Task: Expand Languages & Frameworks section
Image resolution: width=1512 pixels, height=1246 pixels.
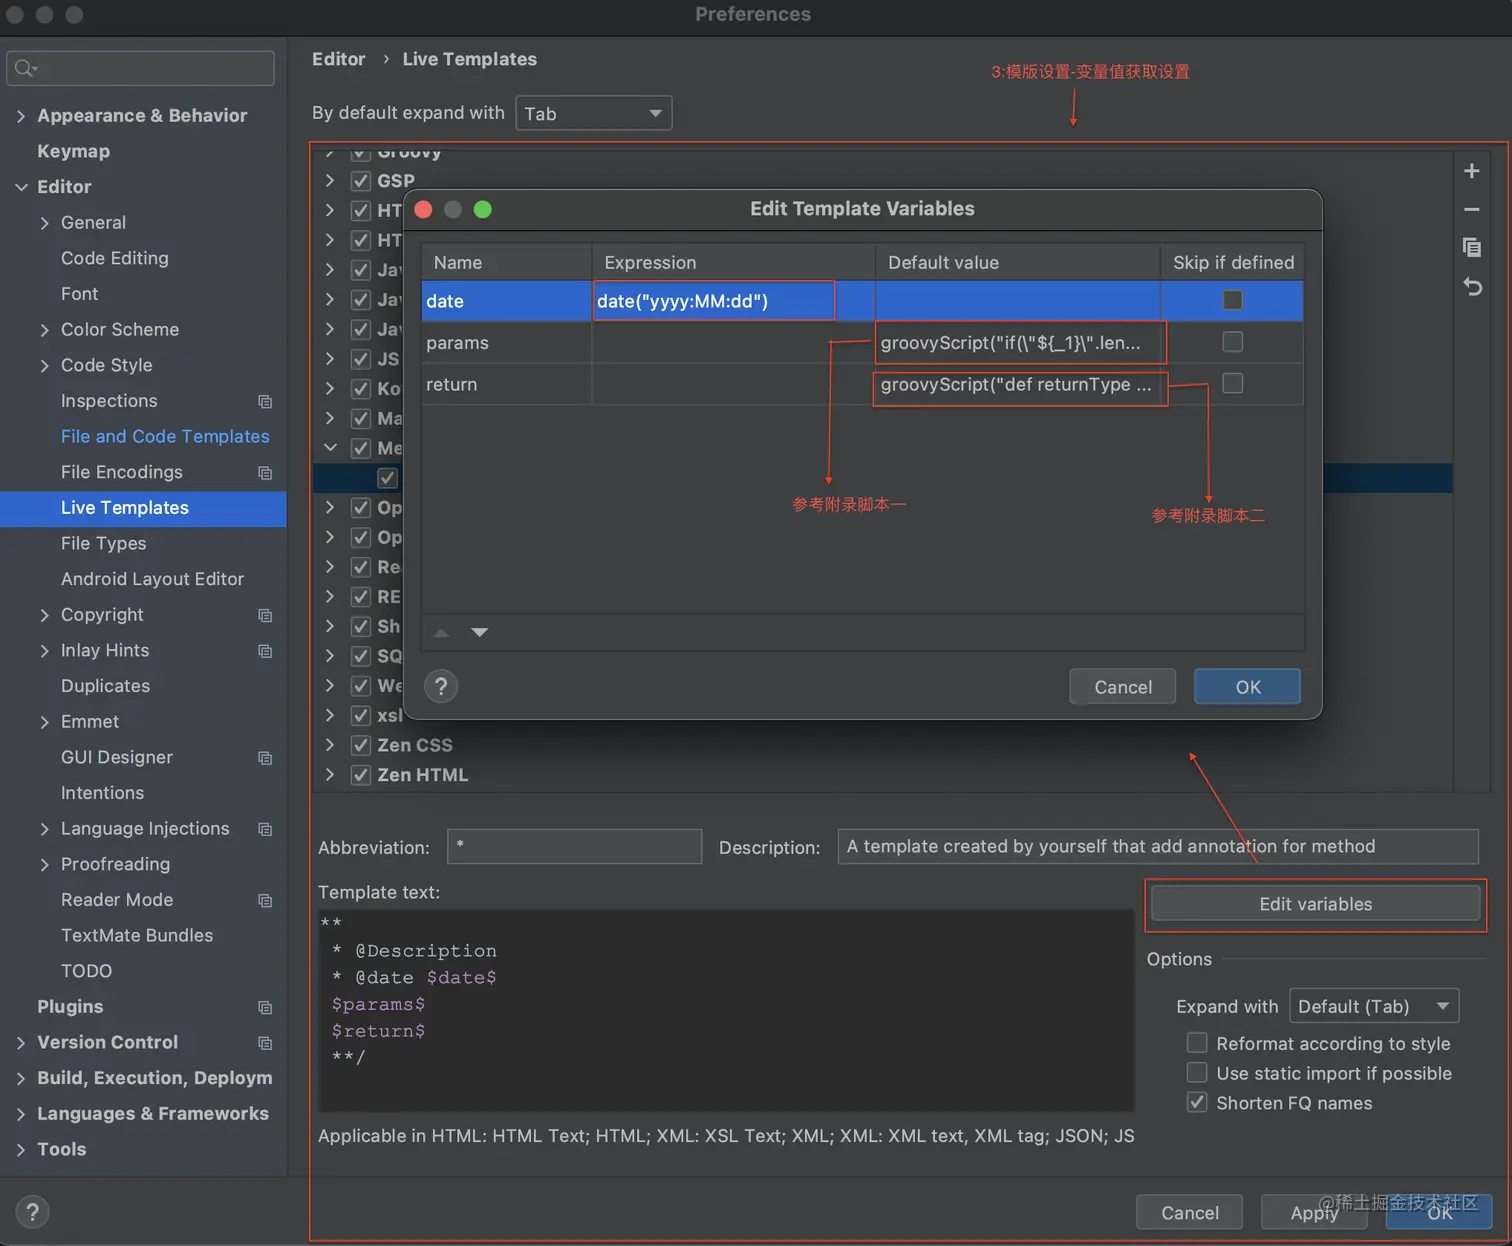Action: (21, 1114)
